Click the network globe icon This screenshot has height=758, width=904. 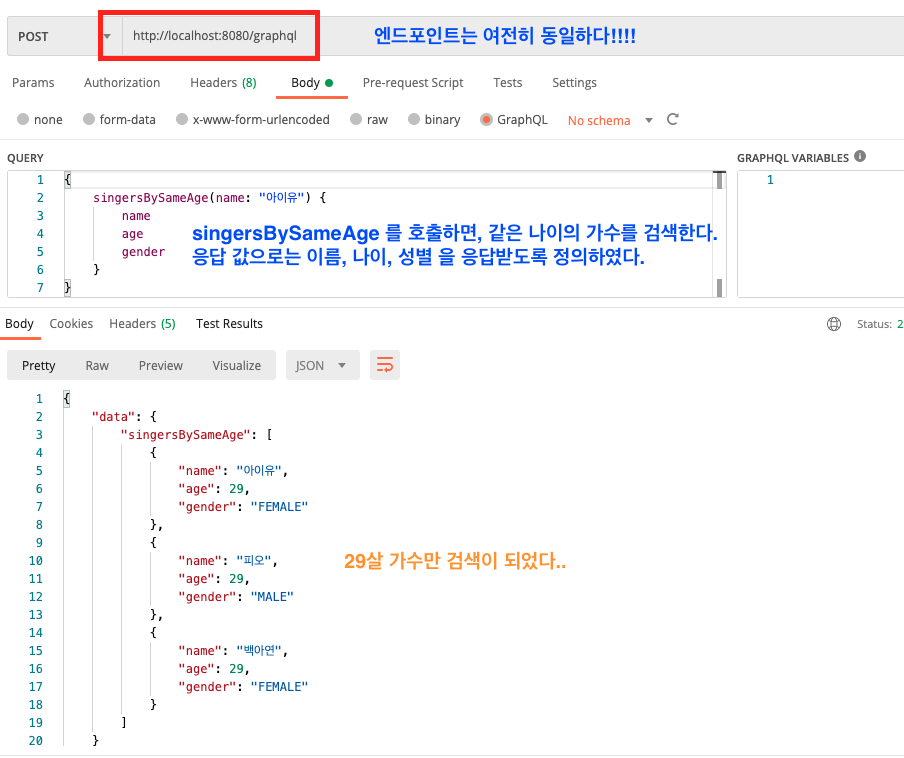(834, 324)
